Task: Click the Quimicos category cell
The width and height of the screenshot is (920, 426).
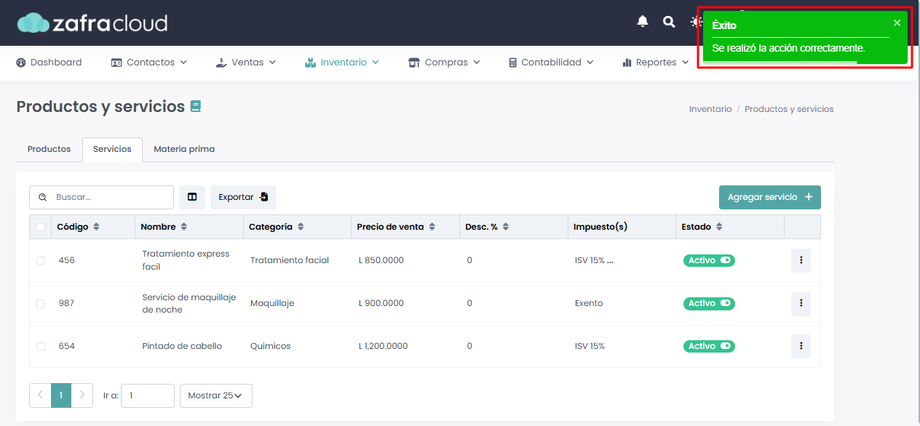Action: (x=270, y=346)
